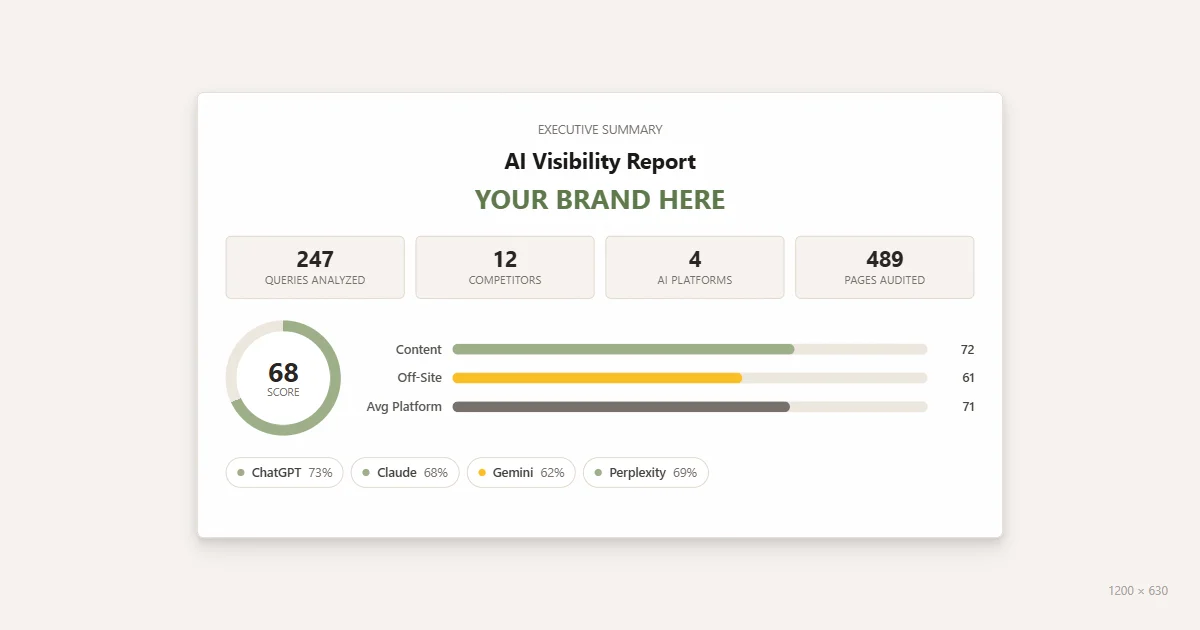Click the yellow Gemini dot icon
1200x630 pixels.
pyautogui.click(x=481, y=472)
